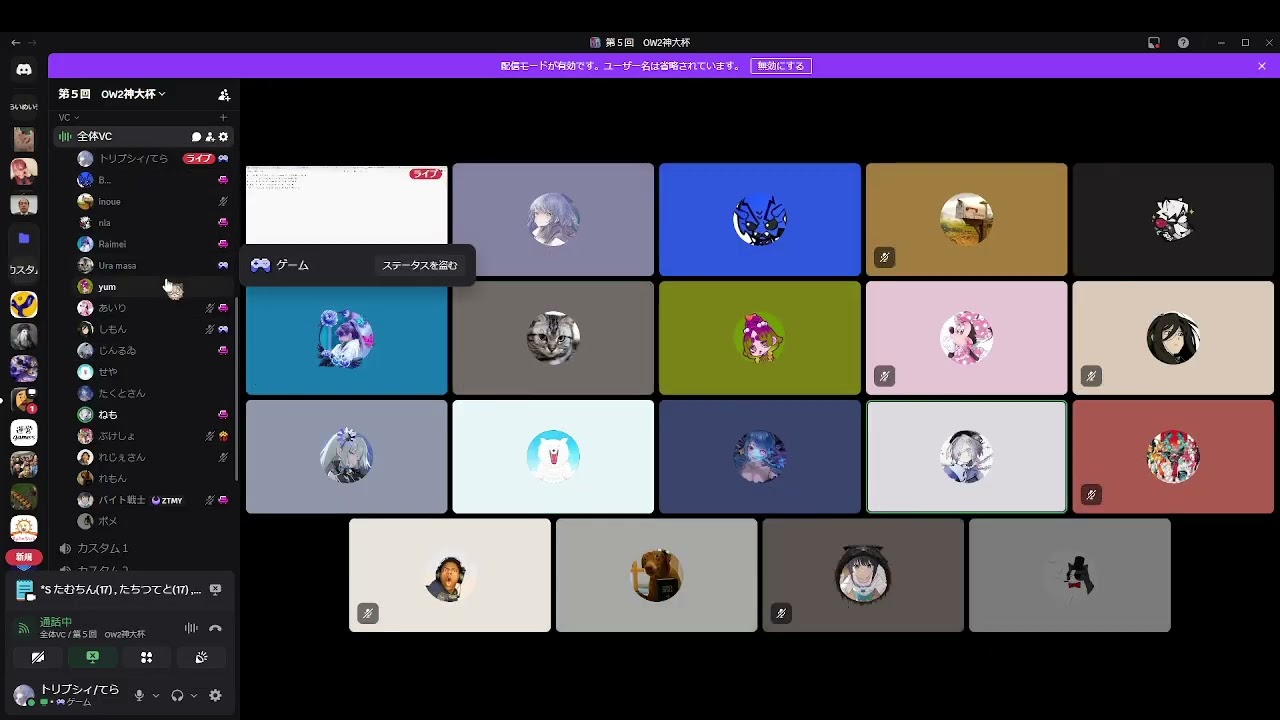This screenshot has height=720, width=1280.
Task: Click 無効にする in the streamer mode banner
Action: pos(780,66)
